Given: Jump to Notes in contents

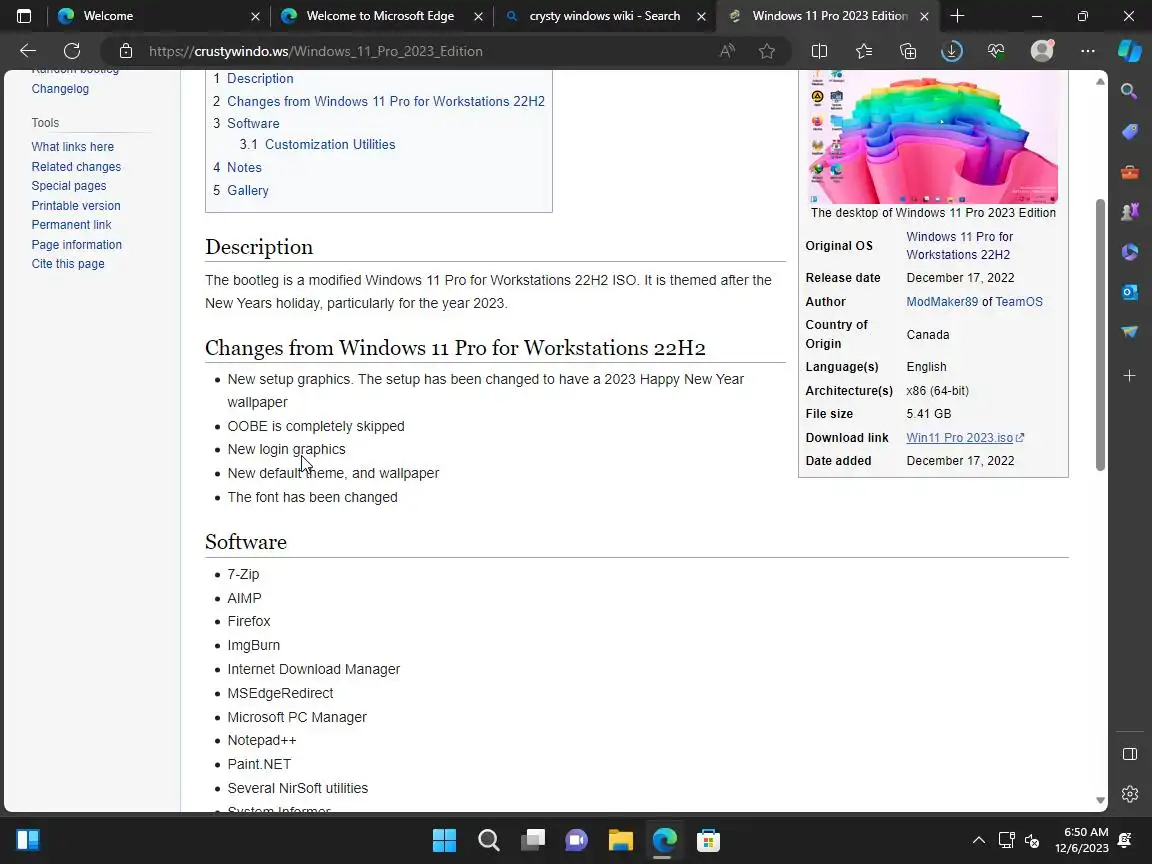Looking at the screenshot, I should tap(244, 168).
